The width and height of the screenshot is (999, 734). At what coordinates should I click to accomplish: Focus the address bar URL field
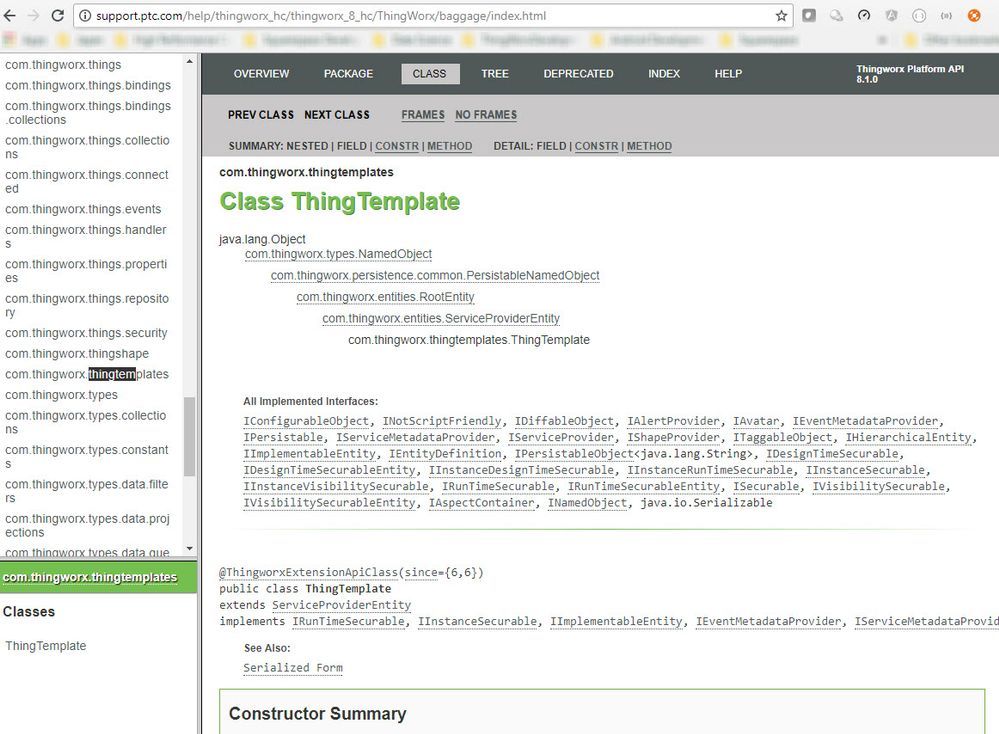point(433,16)
